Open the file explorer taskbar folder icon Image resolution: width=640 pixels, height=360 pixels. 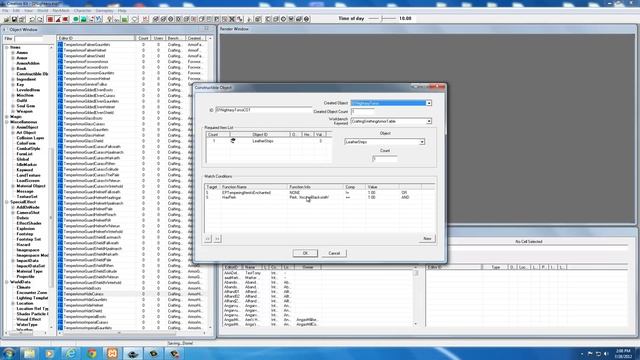tap(29, 353)
